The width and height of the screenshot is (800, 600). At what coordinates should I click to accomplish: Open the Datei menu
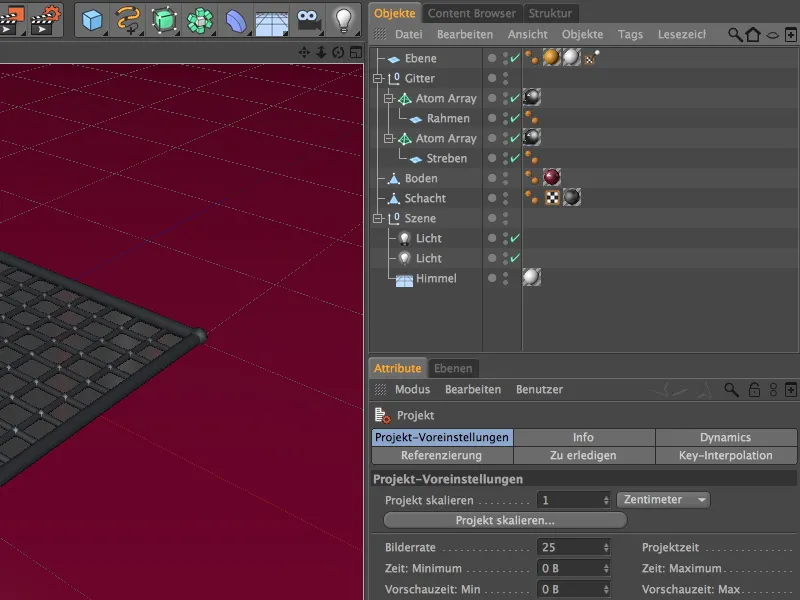(409, 34)
